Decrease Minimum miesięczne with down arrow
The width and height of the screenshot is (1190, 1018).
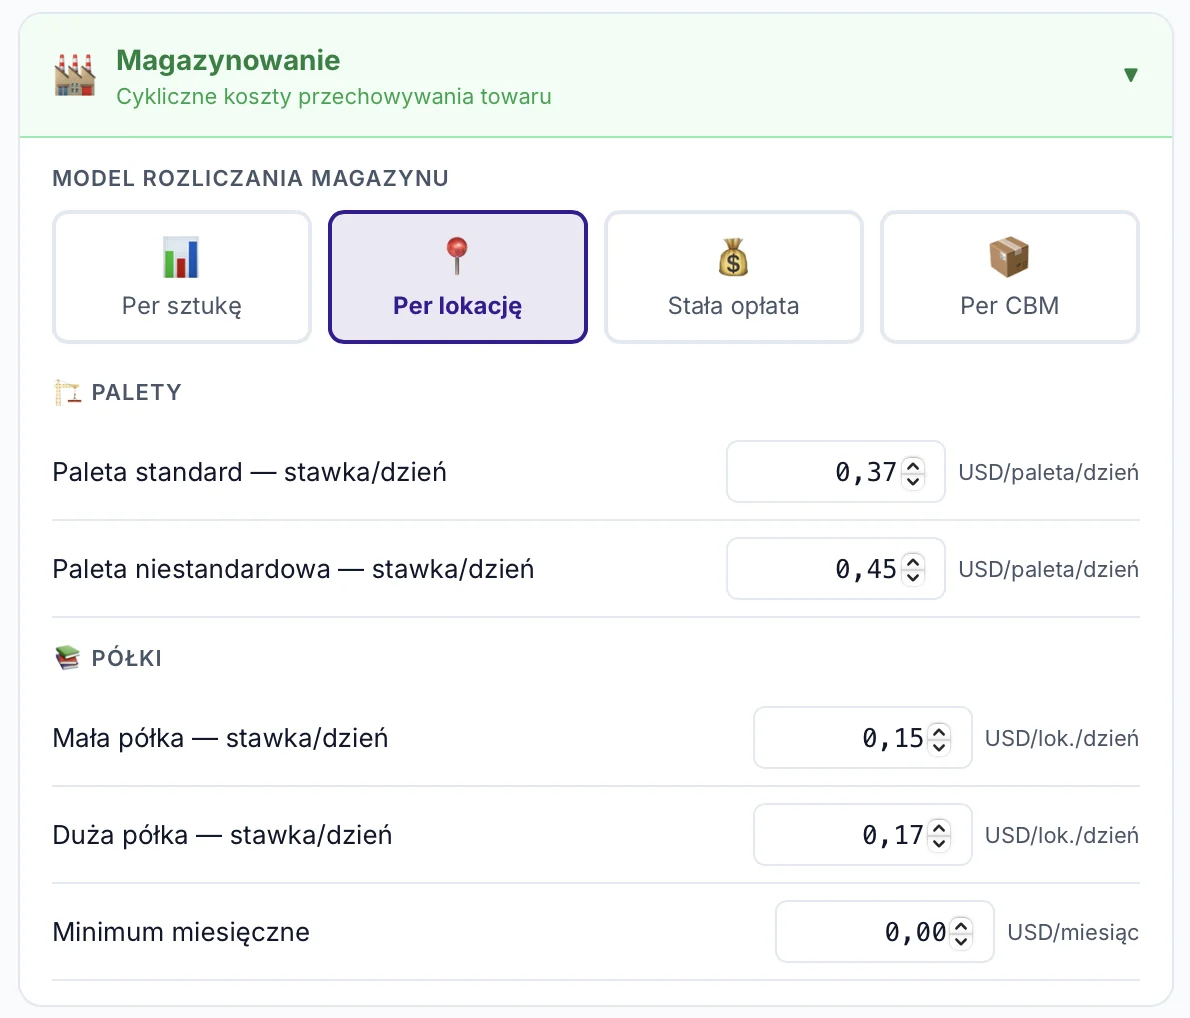(x=962, y=940)
